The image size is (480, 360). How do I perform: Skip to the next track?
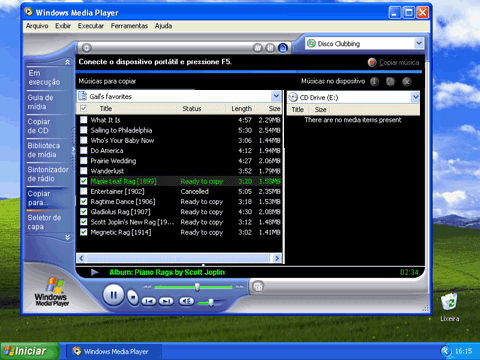166,301
